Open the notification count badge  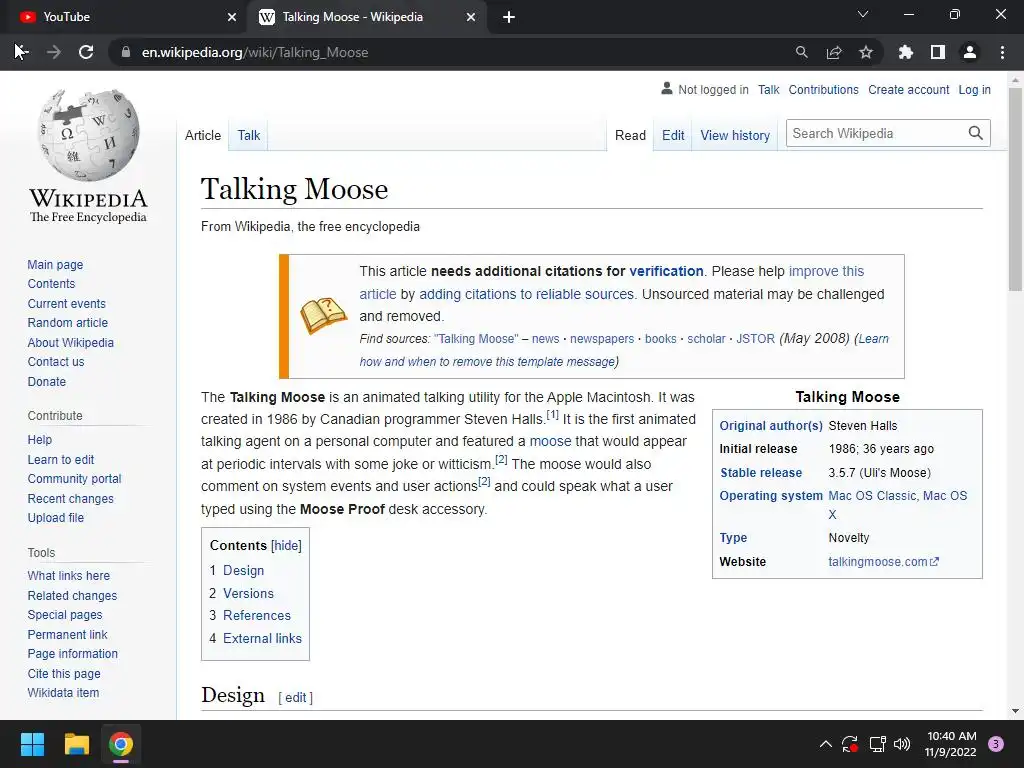coord(996,744)
